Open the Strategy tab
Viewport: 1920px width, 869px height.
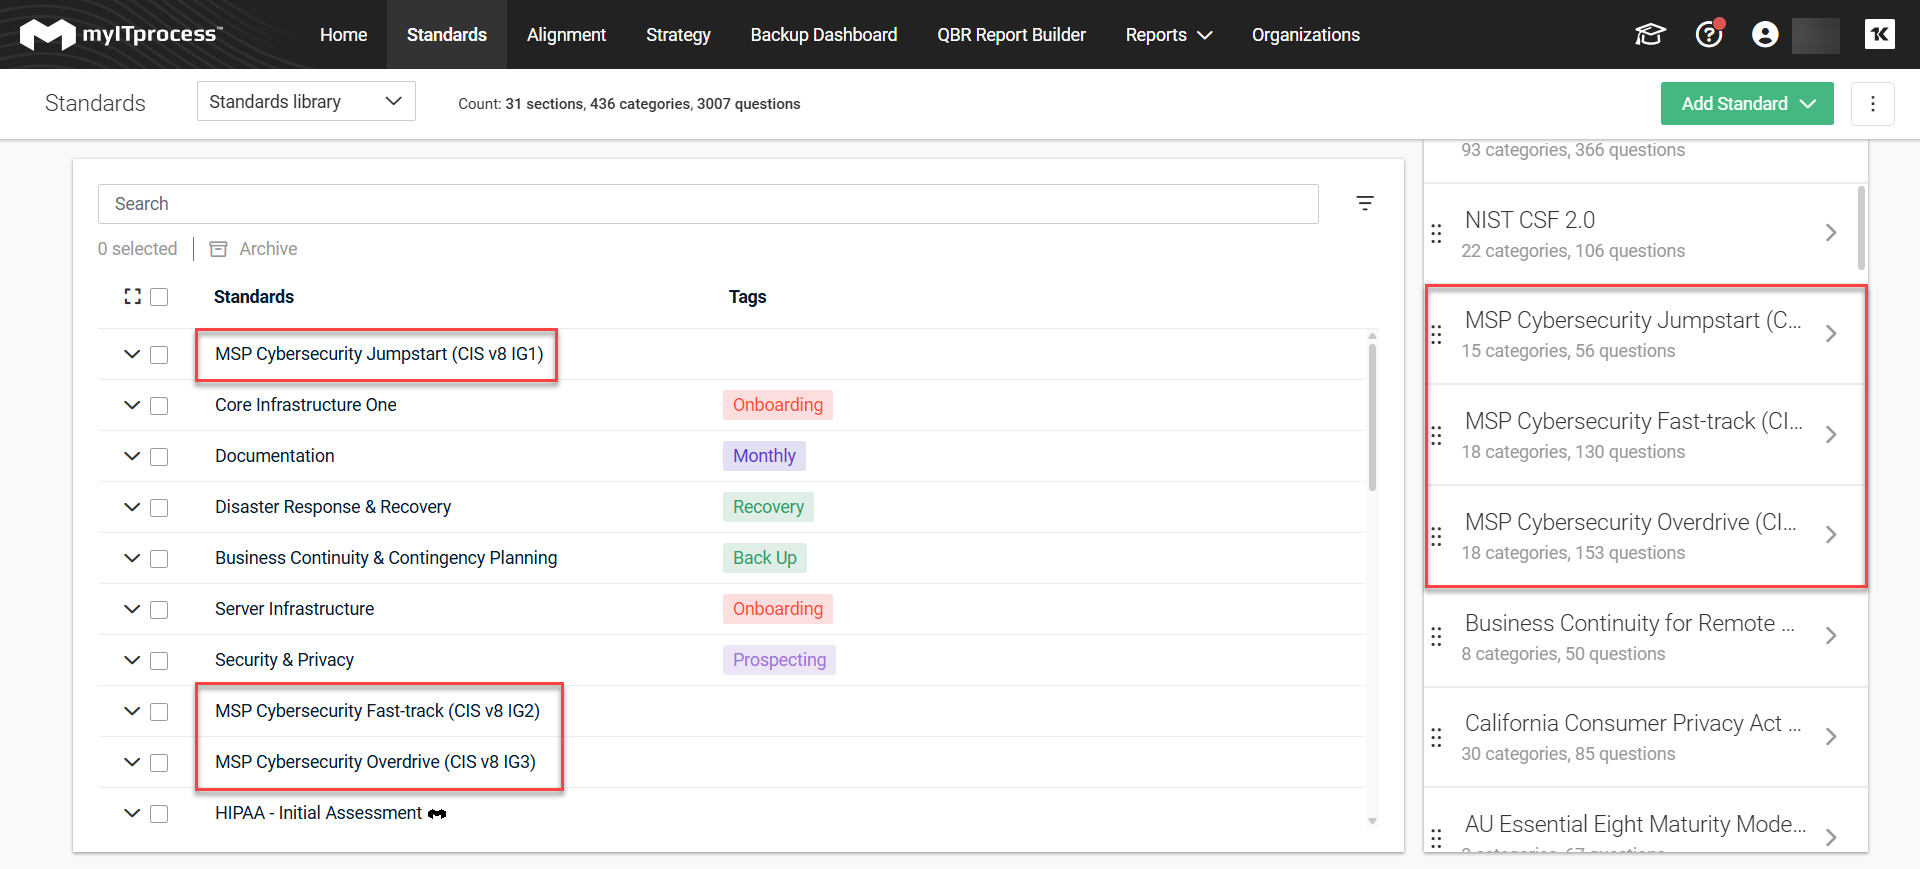678,35
